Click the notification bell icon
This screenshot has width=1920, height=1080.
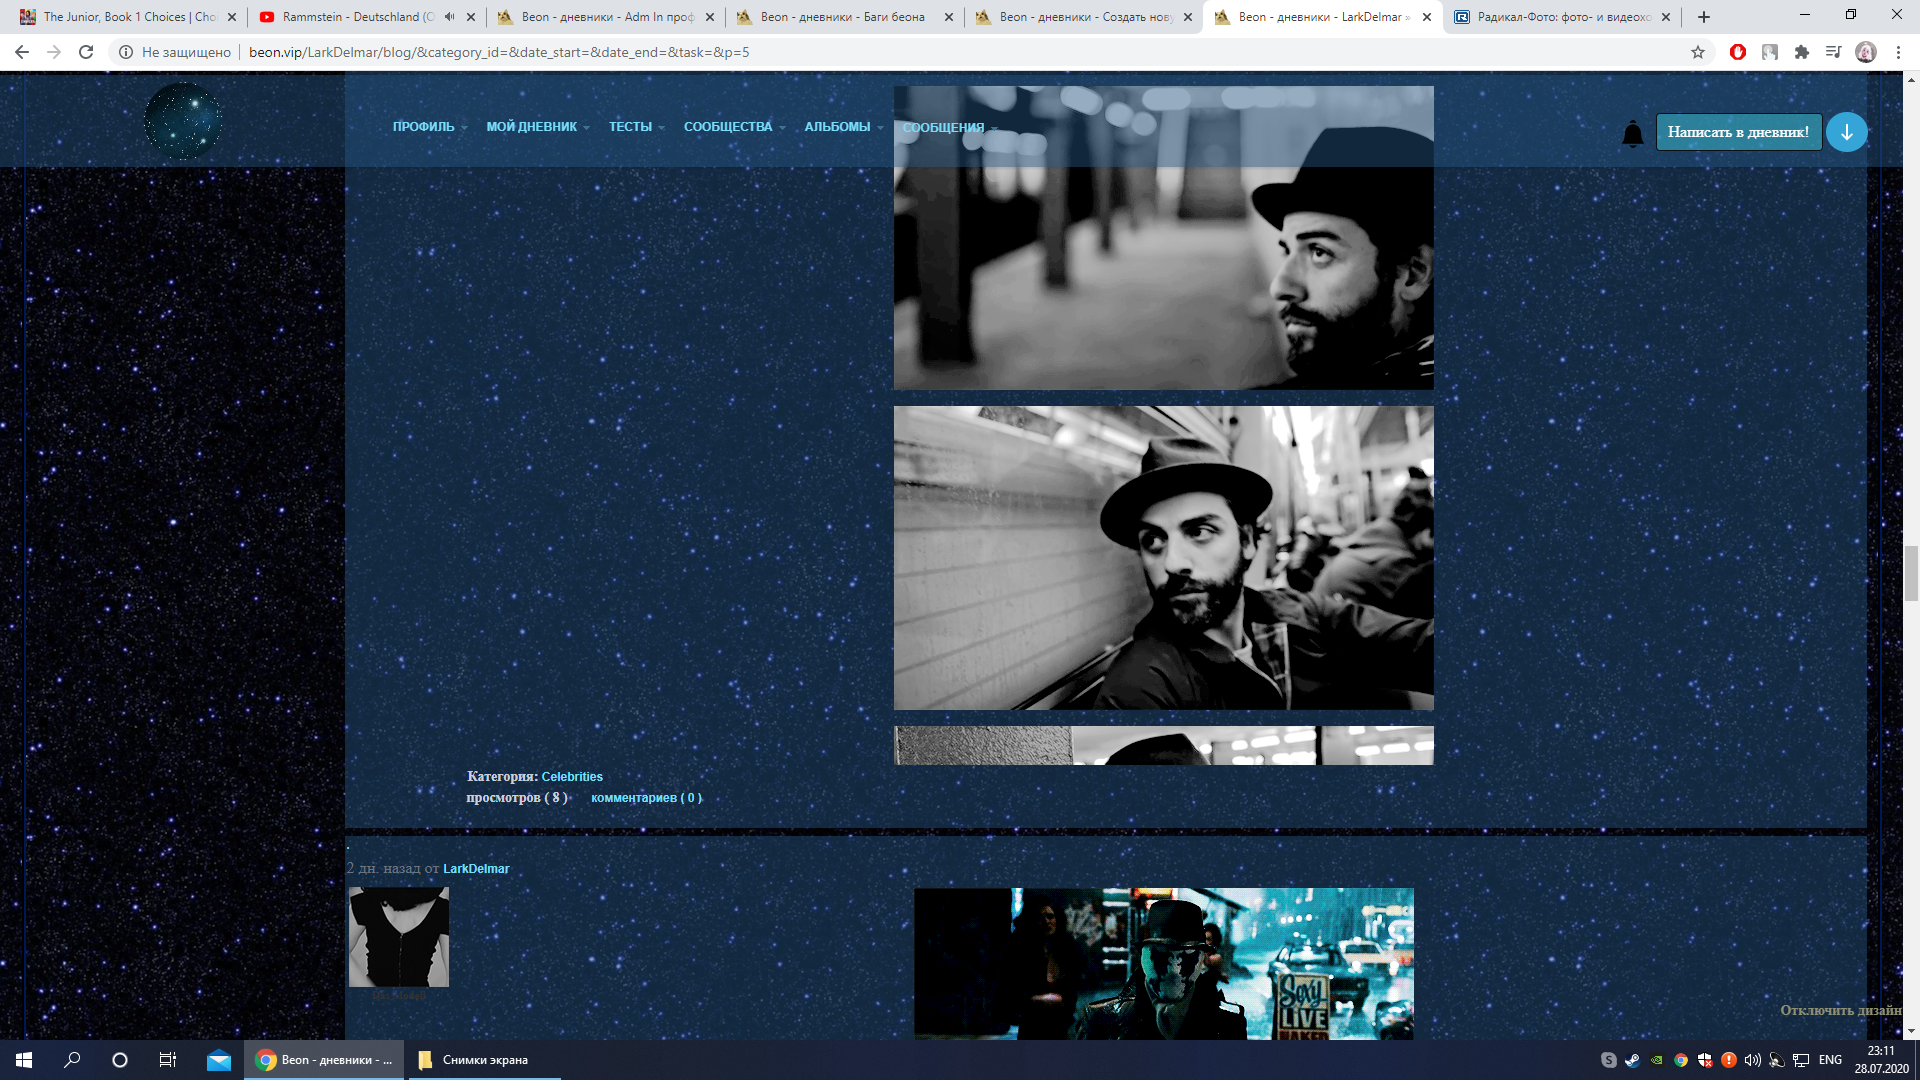click(1632, 133)
